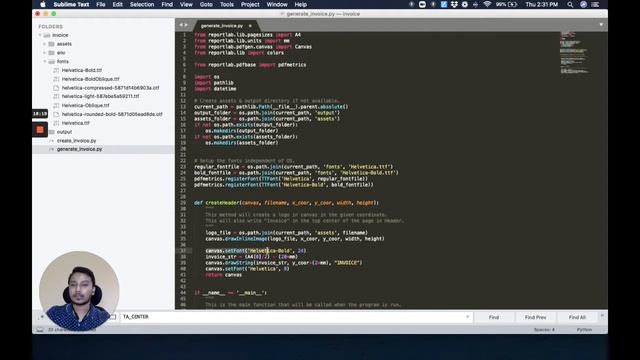Expand the assets folder
Image resolution: width=640 pixels, height=360 pixels.
pyautogui.click(x=44, y=44)
